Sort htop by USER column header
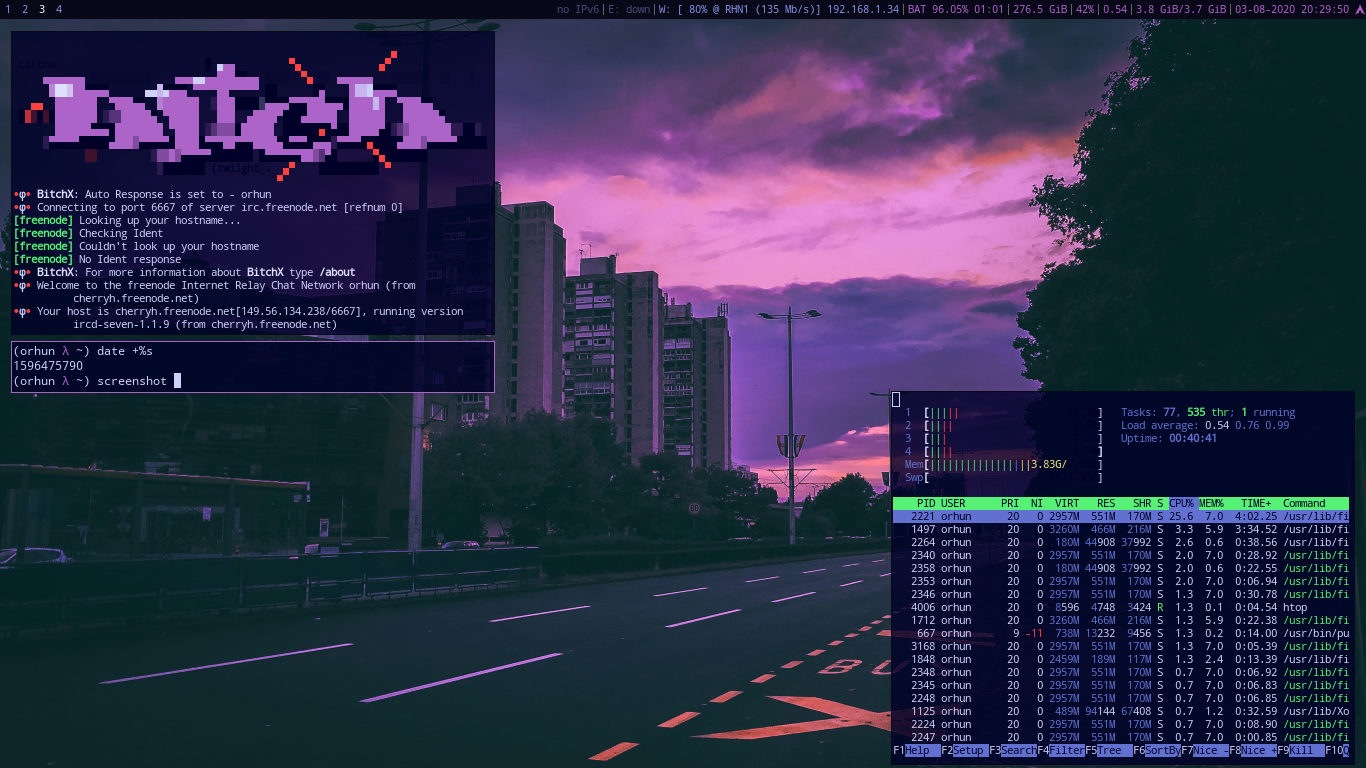This screenshot has height=768, width=1366. [953, 503]
